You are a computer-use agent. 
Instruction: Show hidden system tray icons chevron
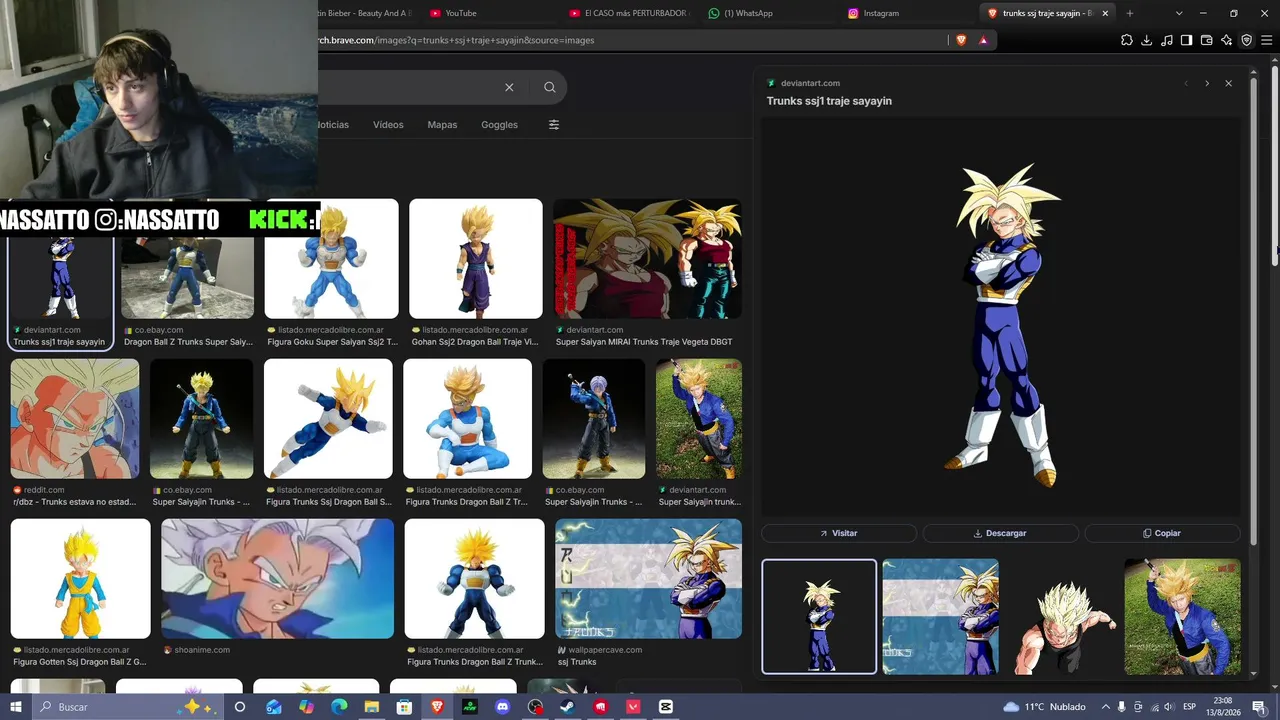[1105, 707]
